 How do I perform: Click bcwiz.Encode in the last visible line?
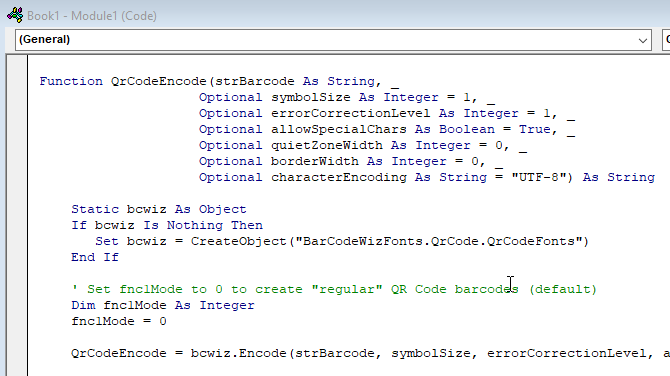click(x=238, y=353)
